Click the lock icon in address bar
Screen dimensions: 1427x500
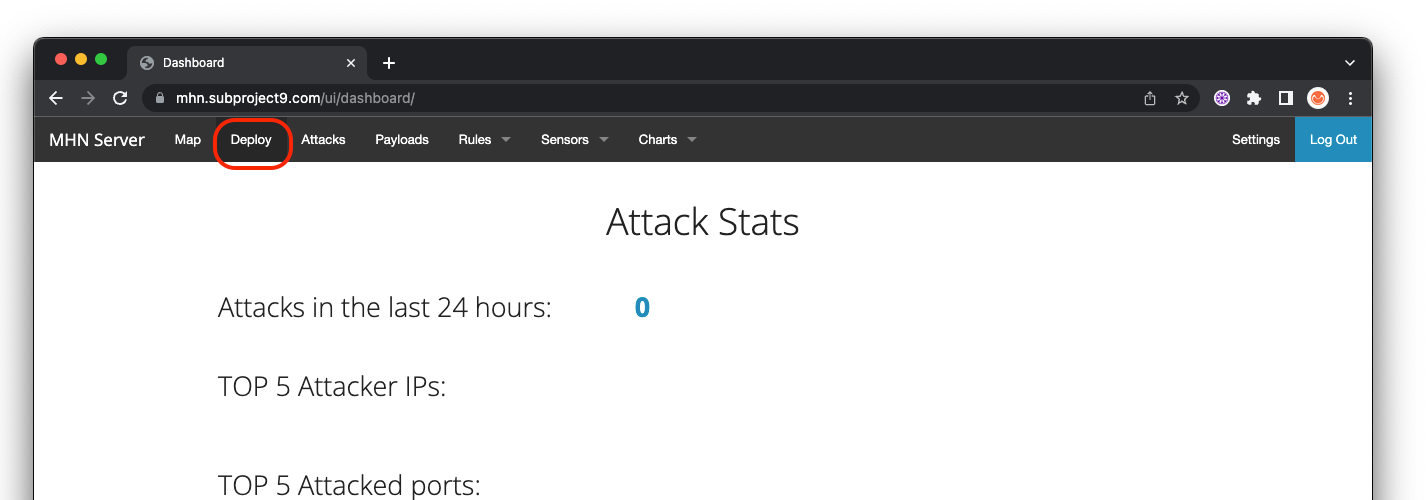pyautogui.click(x=159, y=98)
